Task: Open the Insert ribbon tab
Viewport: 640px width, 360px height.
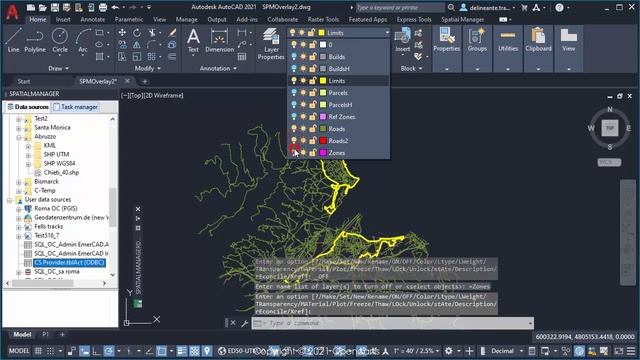Action: click(63, 19)
